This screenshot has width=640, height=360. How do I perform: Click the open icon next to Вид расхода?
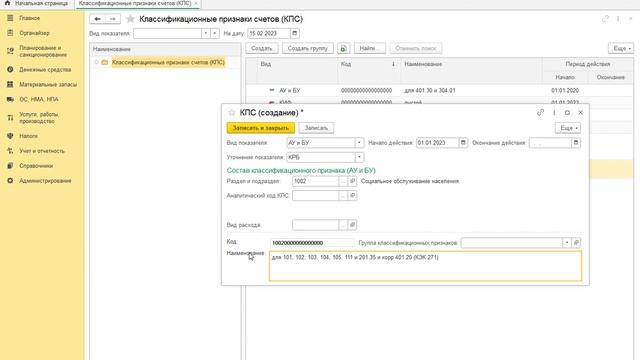pyautogui.click(x=352, y=225)
